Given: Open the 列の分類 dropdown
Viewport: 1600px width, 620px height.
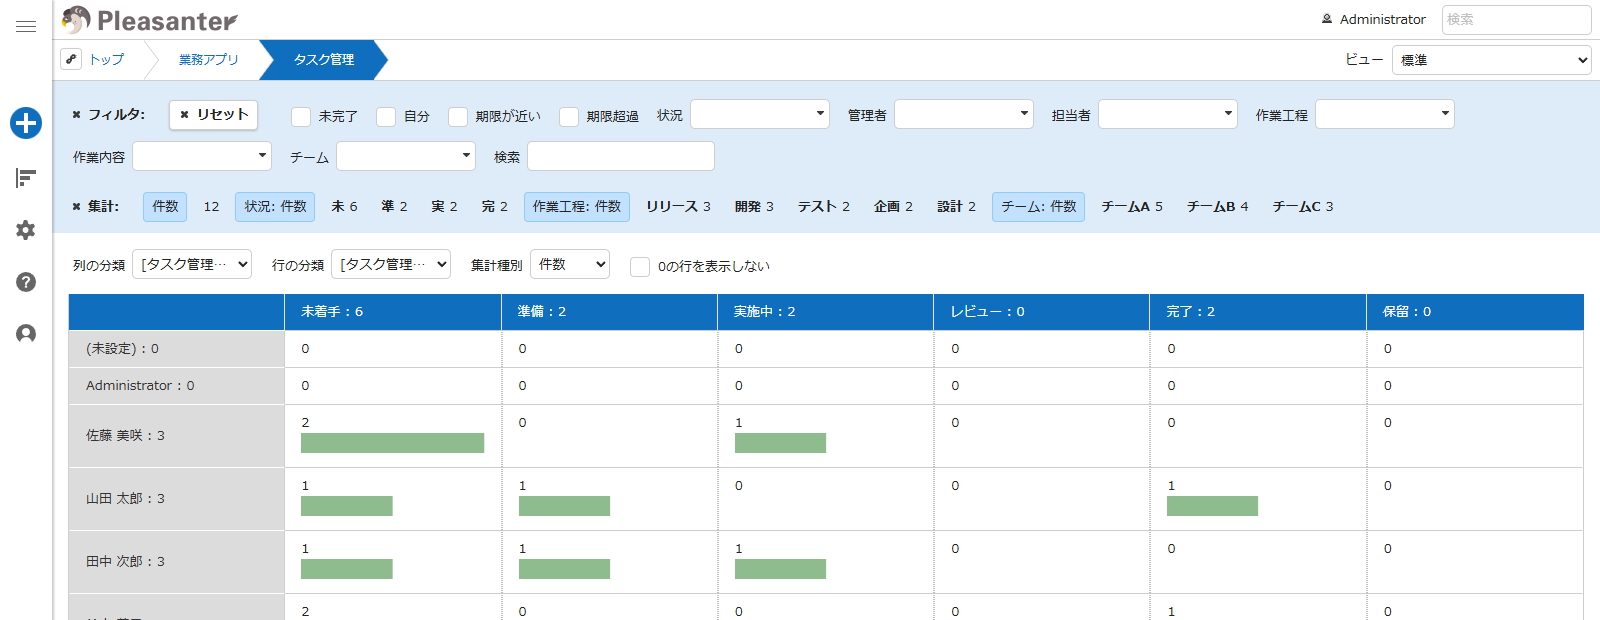Looking at the screenshot, I should (x=192, y=264).
